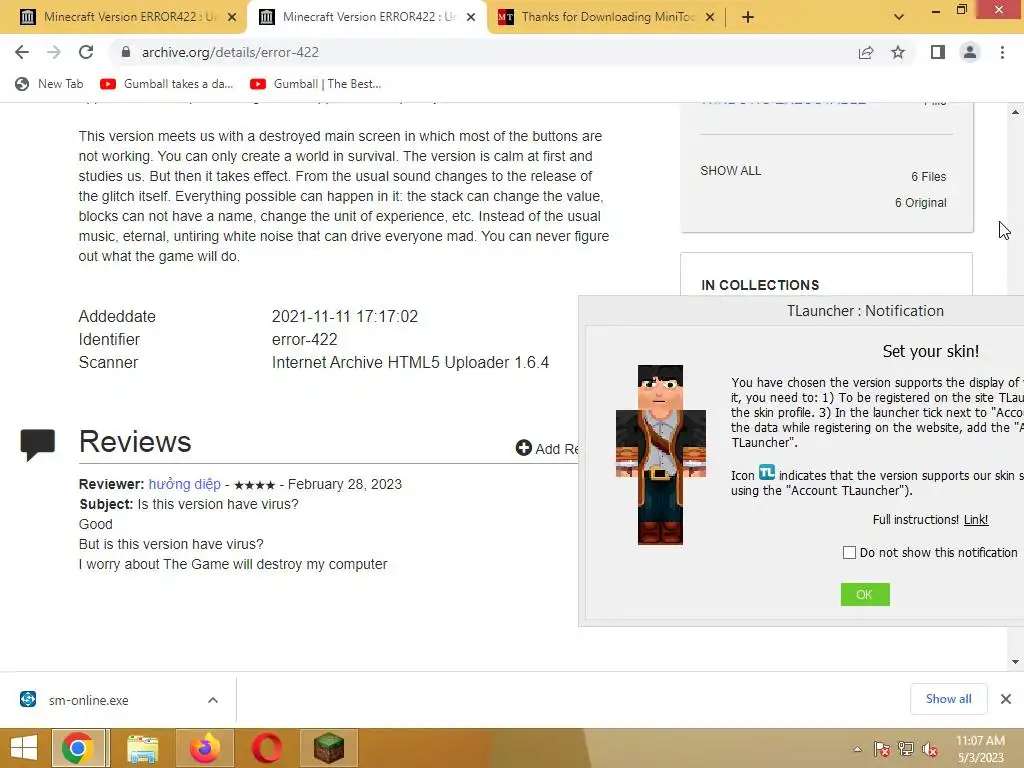Viewport: 1024px width, 768px height.
Task: Close the downloads bar
Action: [x=1006, y=699]
